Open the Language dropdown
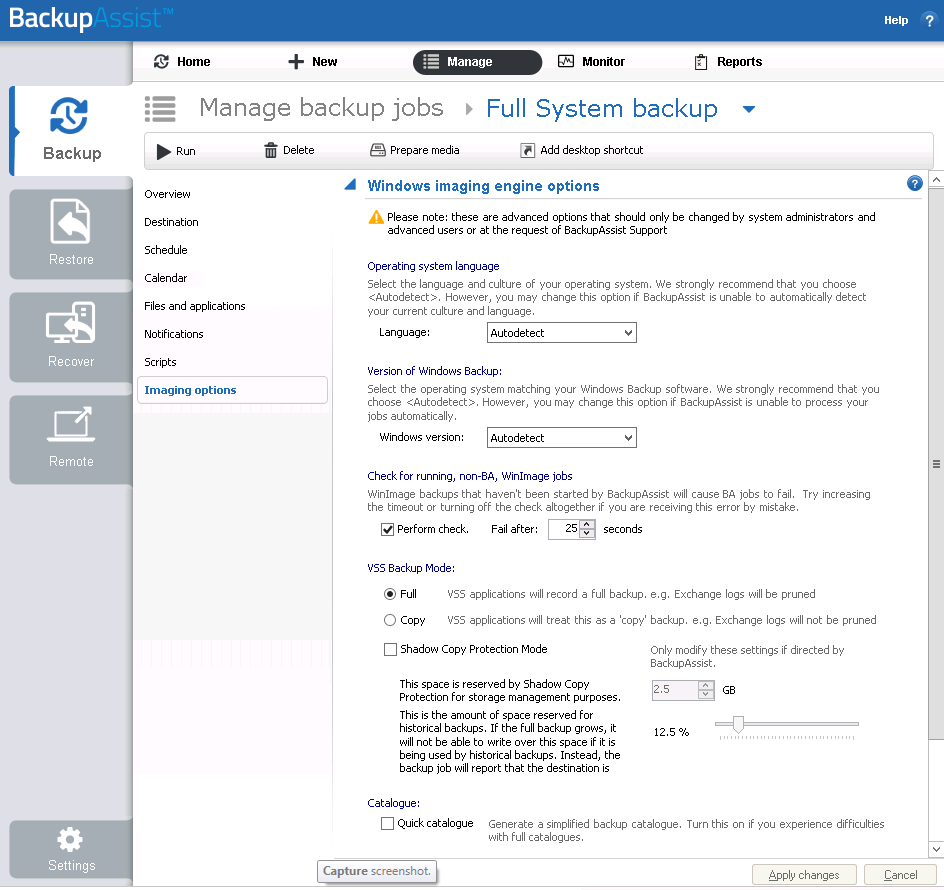944x890 pixels. pyautogui.click(x=562, y=332)
